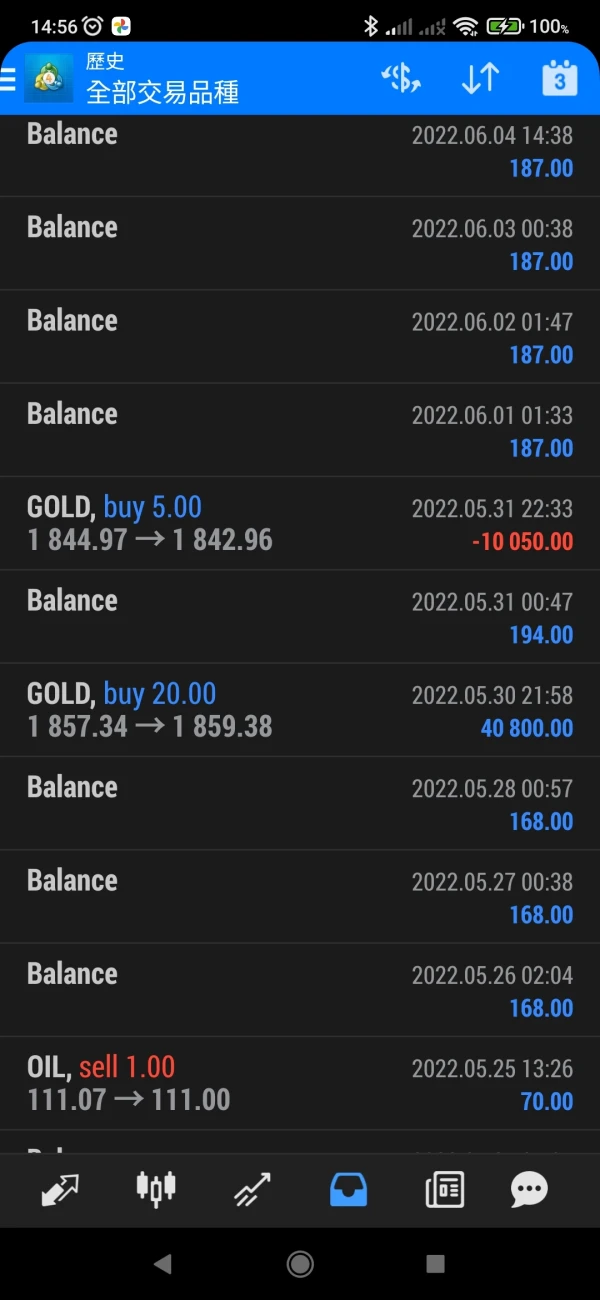Tap the currency symbol filter icon
This screenshot has width=600, height=1300.
401,79
